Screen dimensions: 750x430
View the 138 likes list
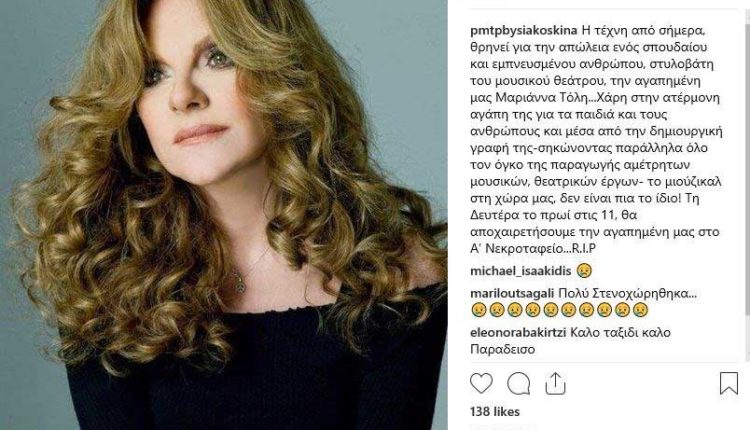click(x=495, y=411)
